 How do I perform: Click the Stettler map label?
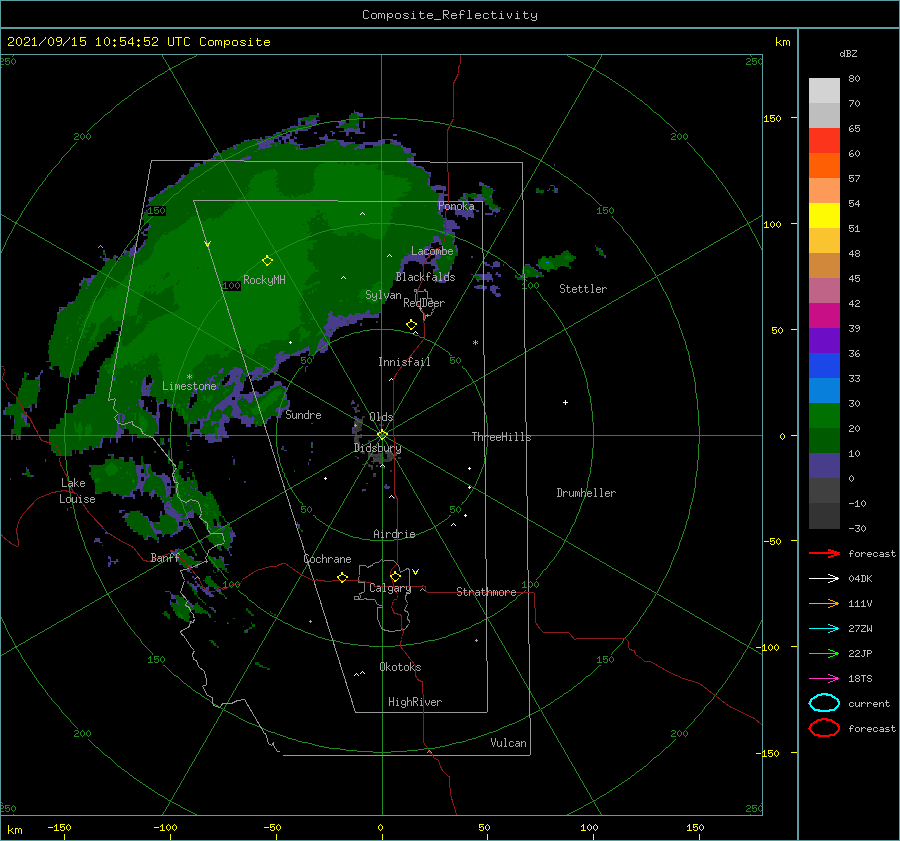point(583,289)
